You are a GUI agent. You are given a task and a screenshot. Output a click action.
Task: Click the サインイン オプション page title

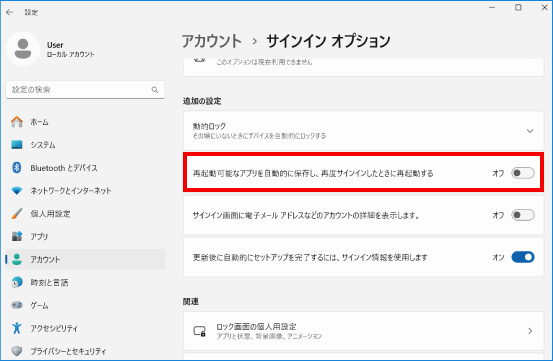[328, 41]
